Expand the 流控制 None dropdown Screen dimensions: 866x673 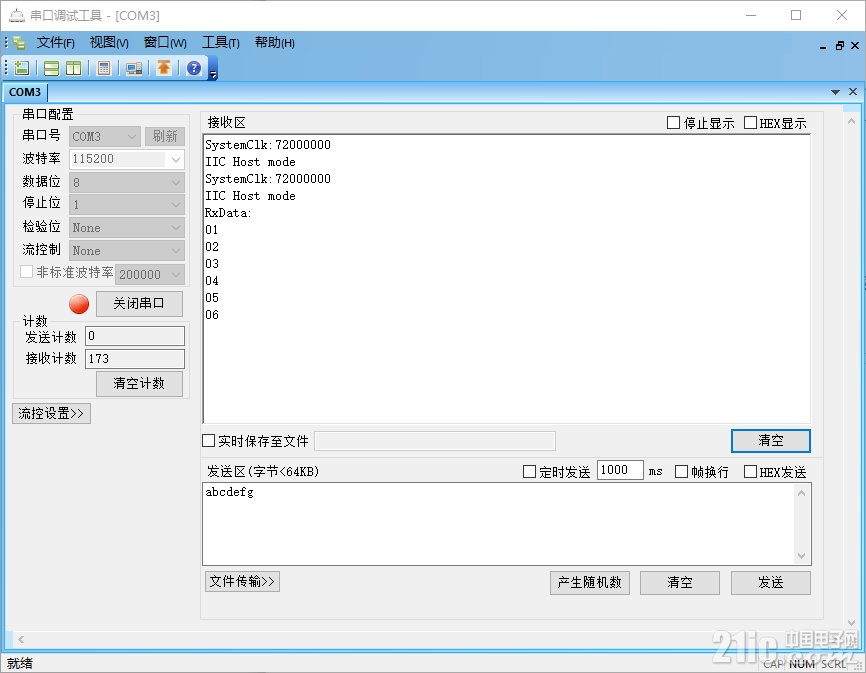click(176, 251)
